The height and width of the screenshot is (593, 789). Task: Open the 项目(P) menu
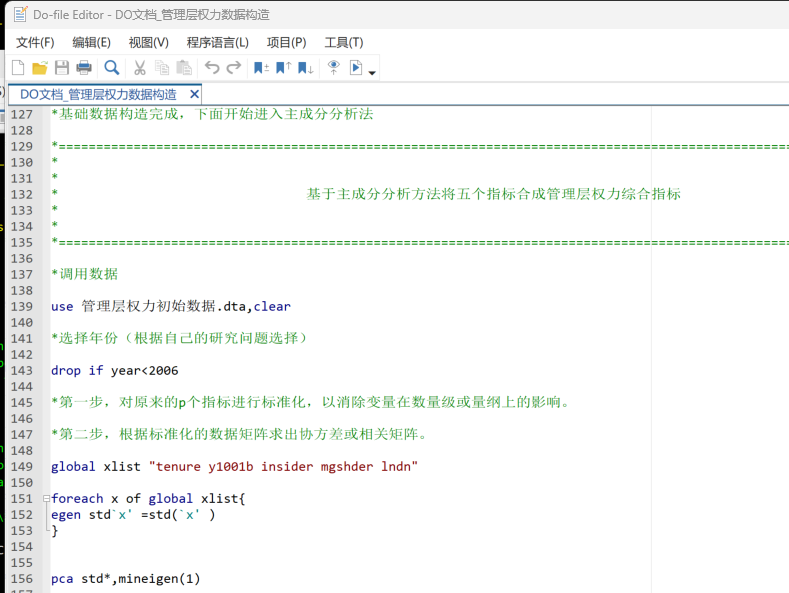(x=287, y=43)
